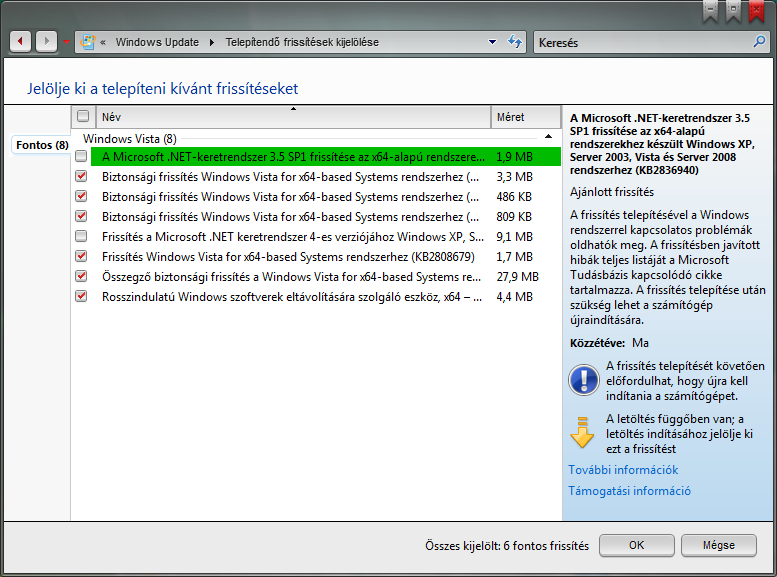Click the Forward navigation arrow button
The height and width of the screenshot is (577, 777).
pyautogui.click(x=46, y=41)
